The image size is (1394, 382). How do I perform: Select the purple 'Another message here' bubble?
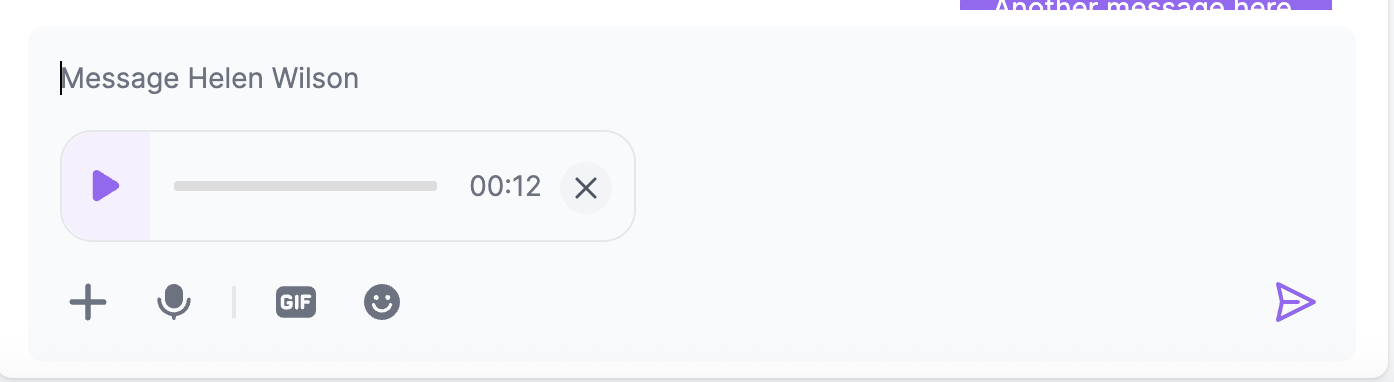1146,5
